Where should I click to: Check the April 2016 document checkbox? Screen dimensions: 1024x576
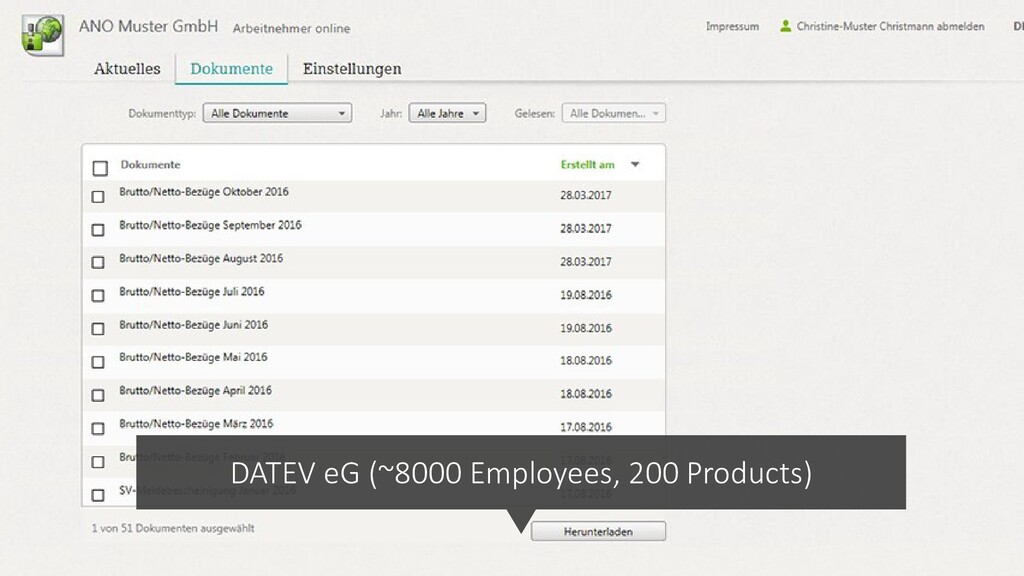click(98, 395)
